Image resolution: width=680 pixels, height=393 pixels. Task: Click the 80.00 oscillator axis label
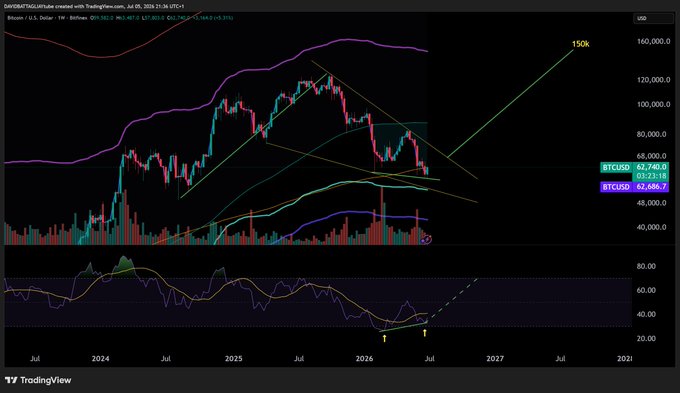[646, 266]
